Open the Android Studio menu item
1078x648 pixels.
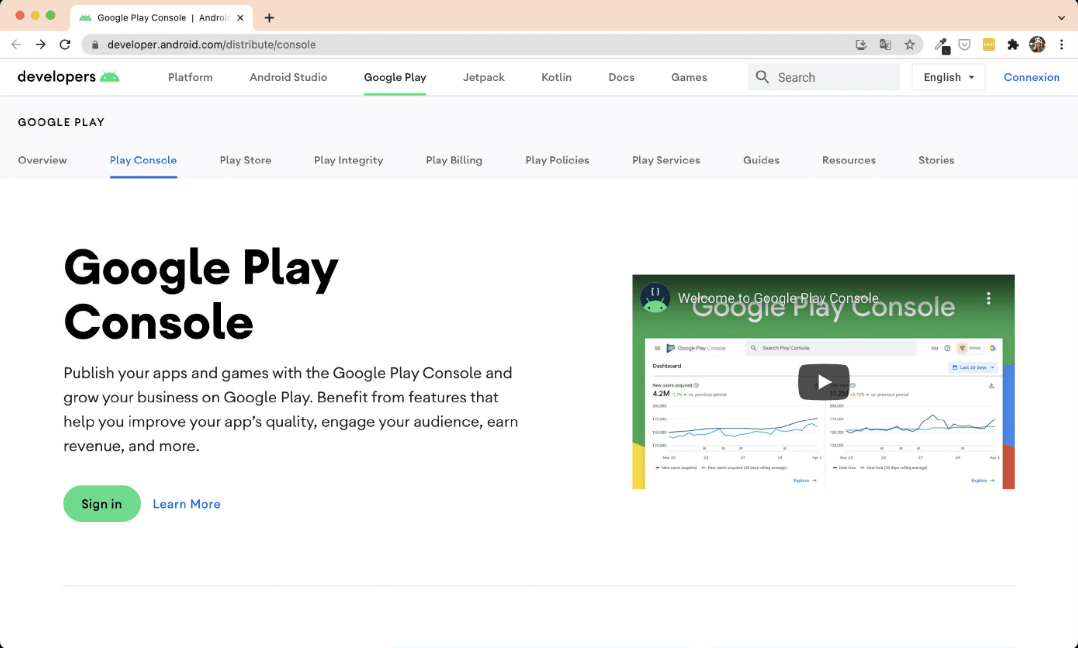click(x=288, y=77)
